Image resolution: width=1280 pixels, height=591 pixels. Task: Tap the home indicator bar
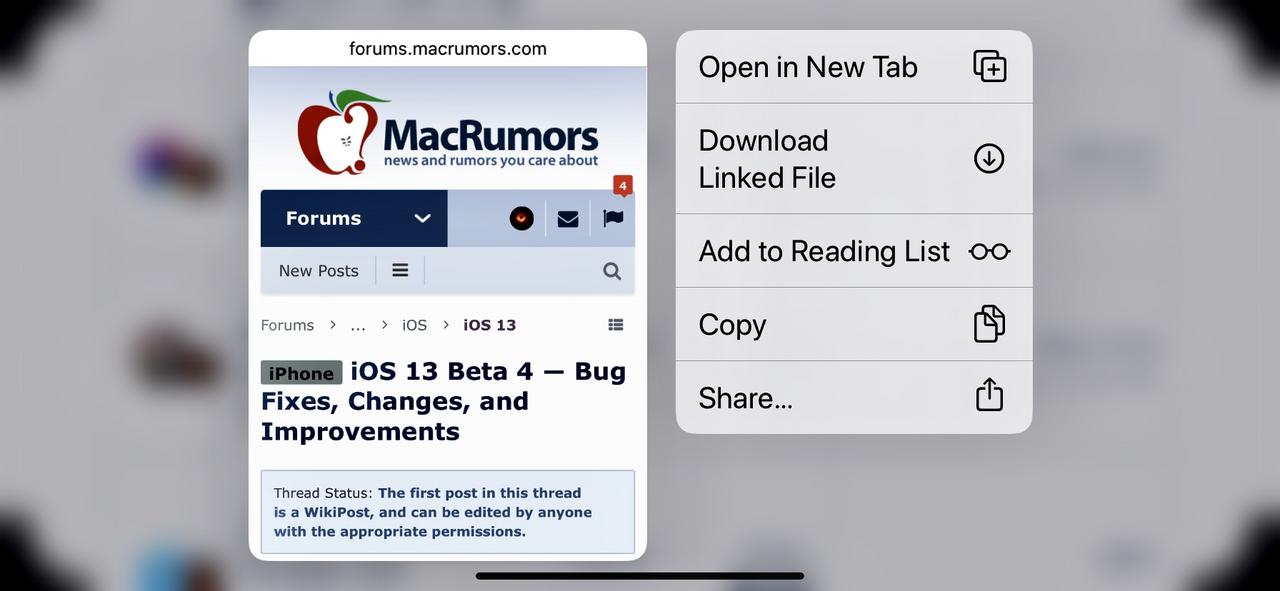(640, 576)
